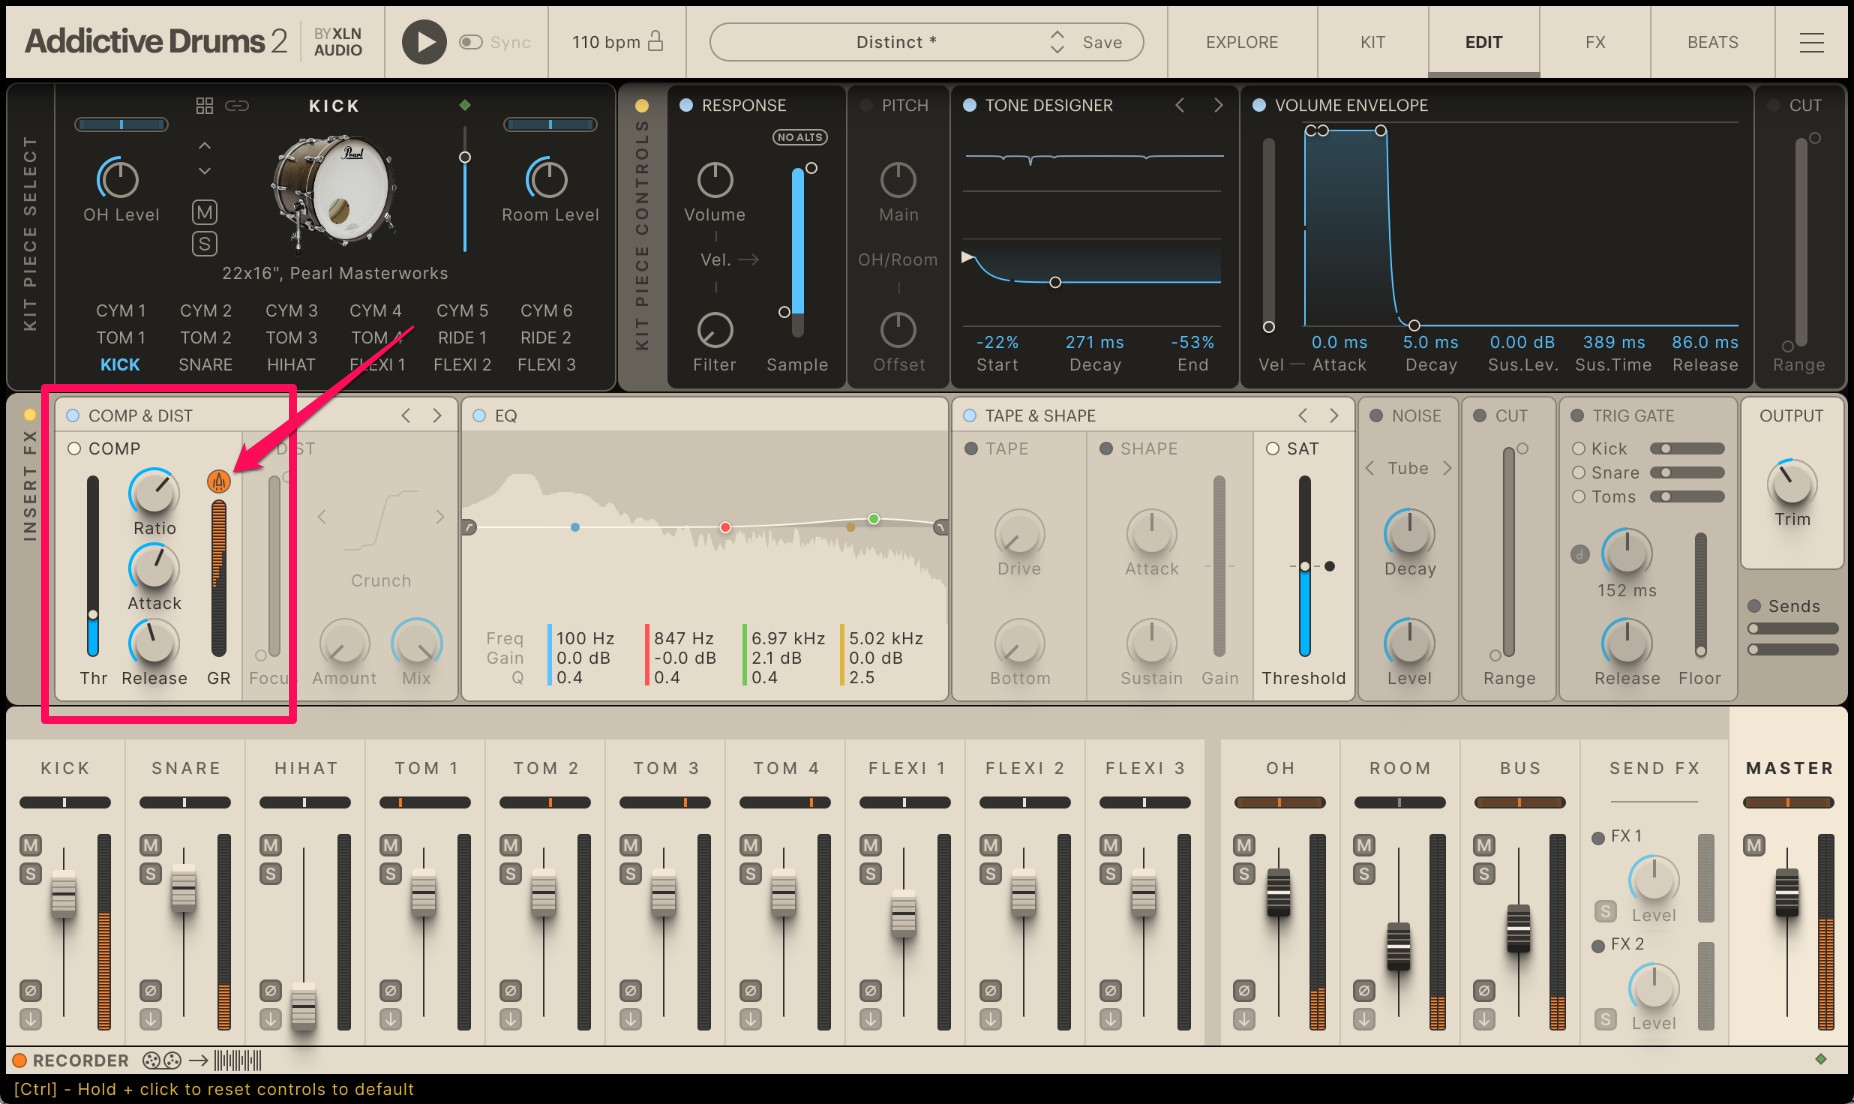Click the recorder tape reels icon
The width and height of the screenshot is (1854, 1104).
162,1061
